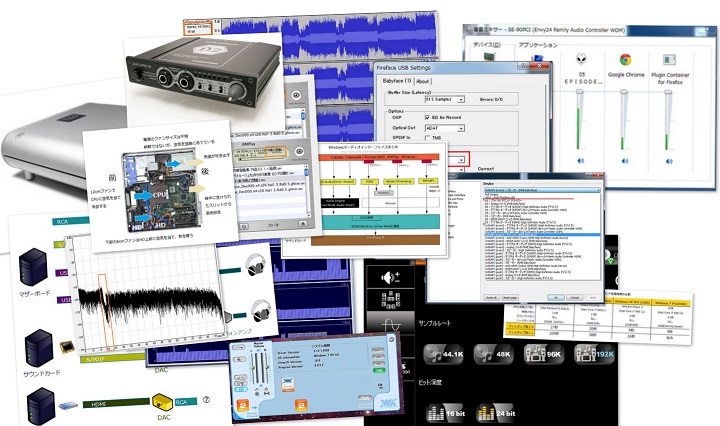This screenshot has height=426, width=720.
Task: Click the Reset page button
Action: click(x=510, y=297)
